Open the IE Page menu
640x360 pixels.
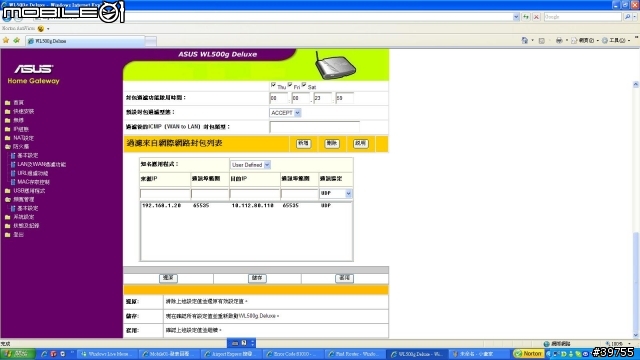click(x=584, y=40)
